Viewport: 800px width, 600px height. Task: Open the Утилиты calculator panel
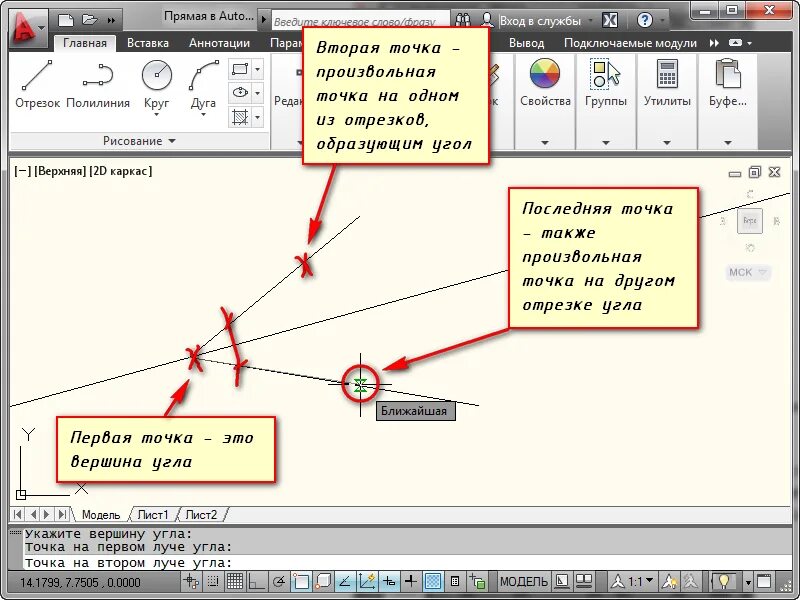point(667,82)
